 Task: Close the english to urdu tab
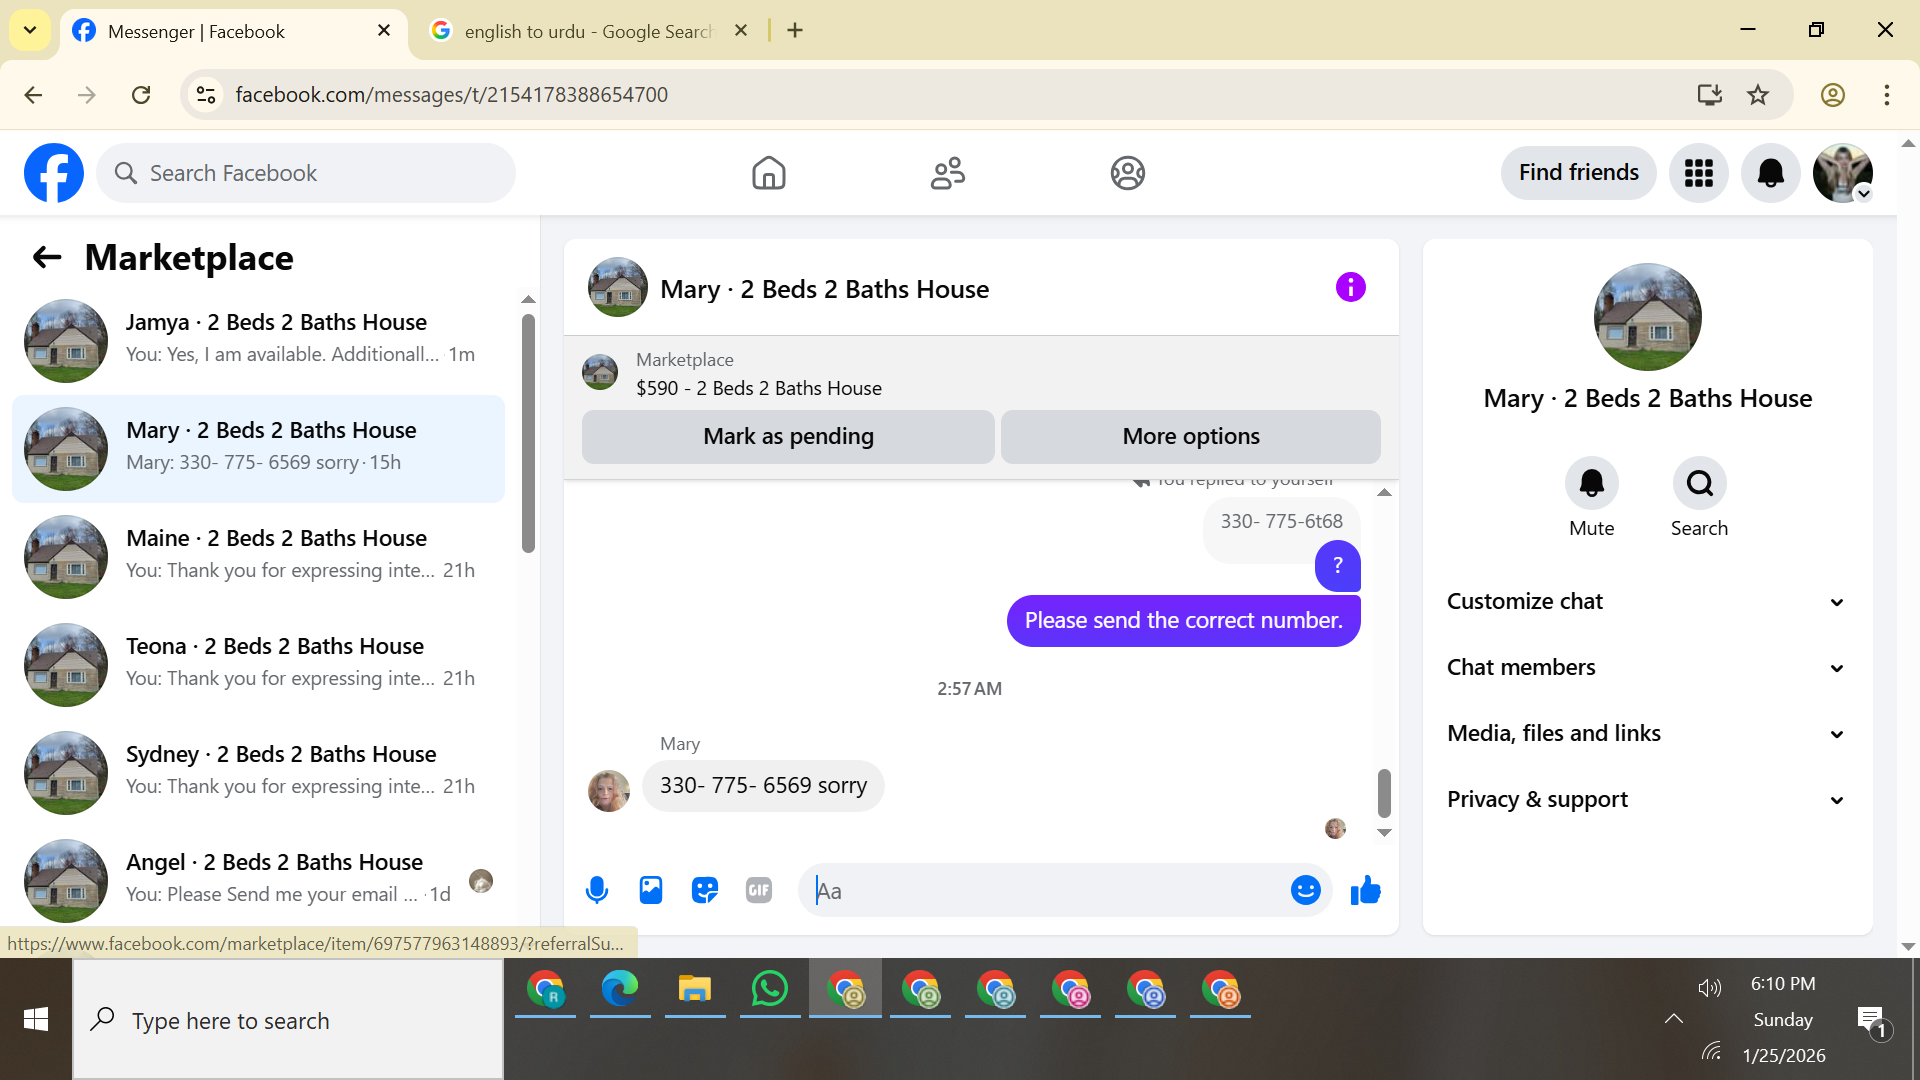point(741,31)
